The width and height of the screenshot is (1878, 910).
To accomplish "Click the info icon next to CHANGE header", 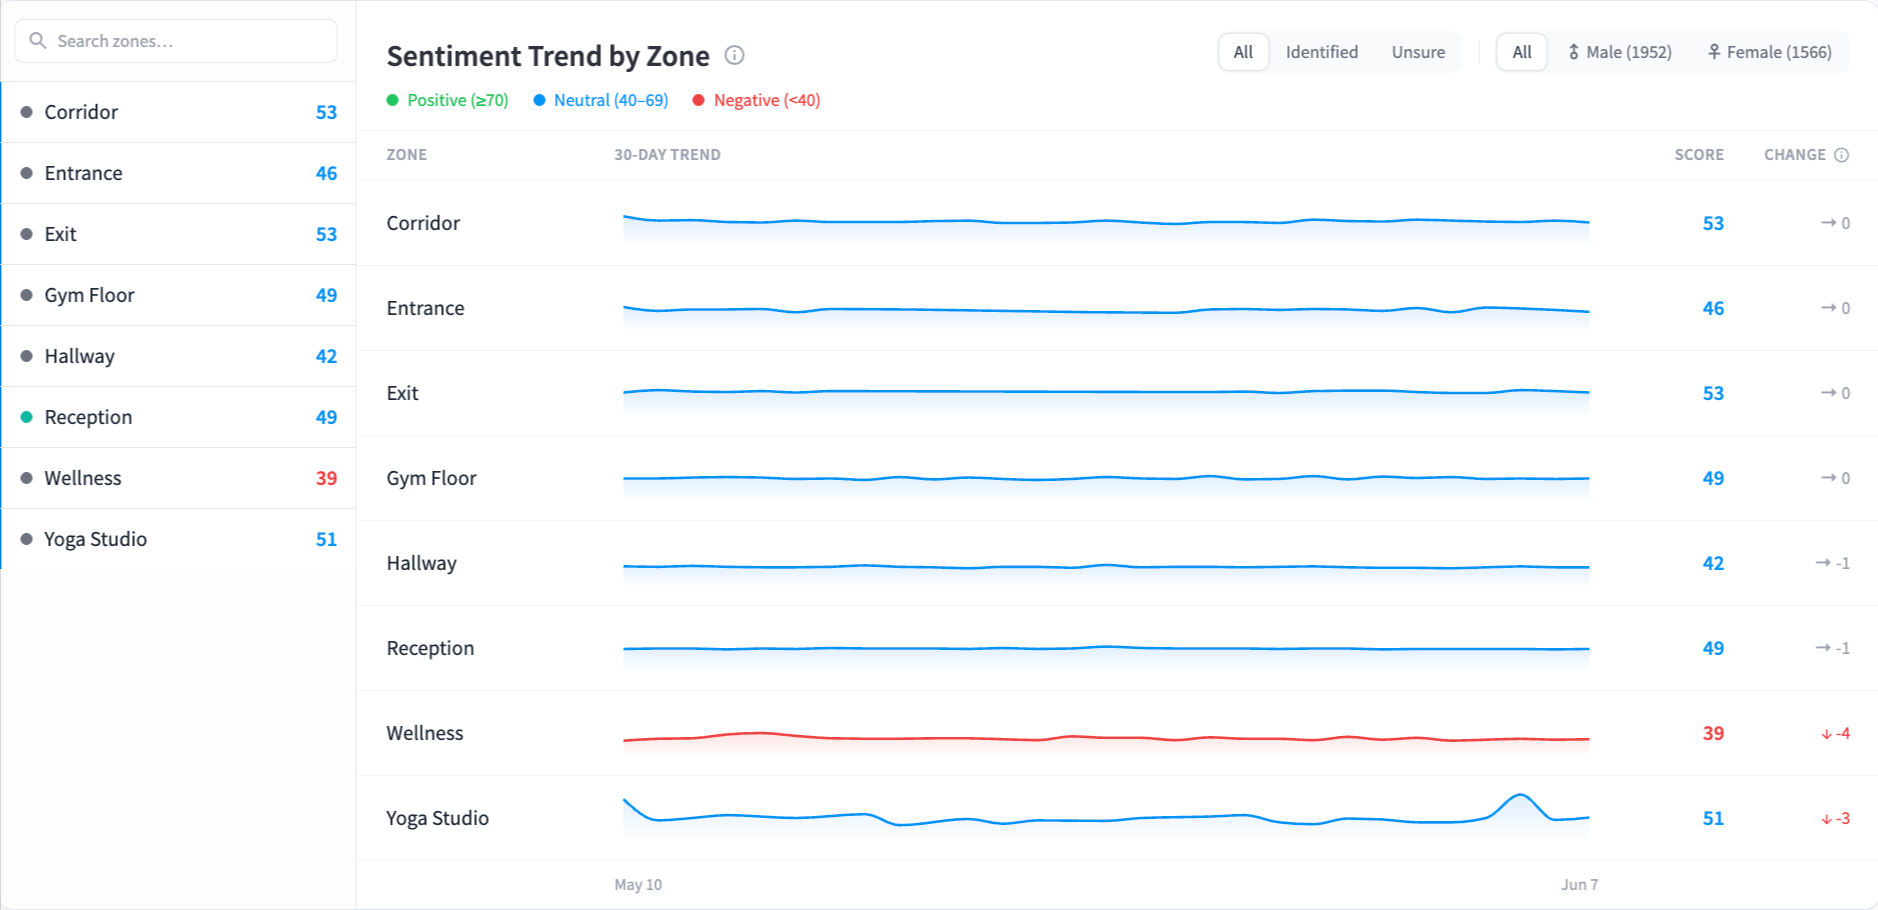I will click(1841, 155).
